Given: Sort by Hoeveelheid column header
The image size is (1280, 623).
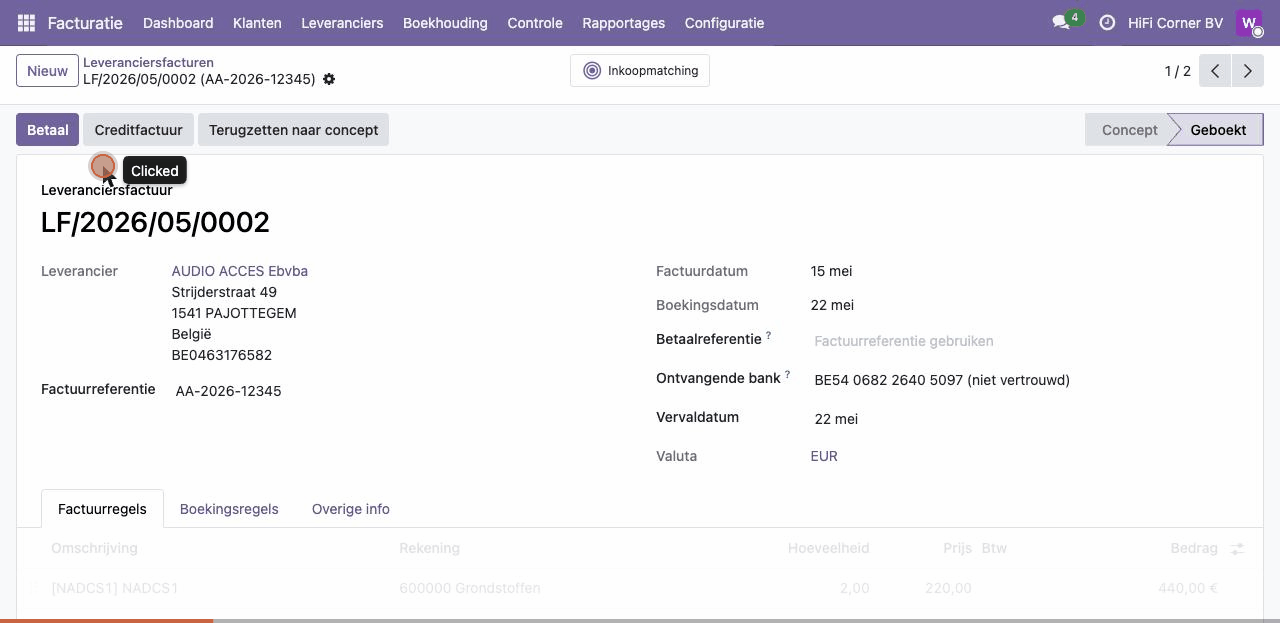Looking at the screenshot, I should 829,548.
